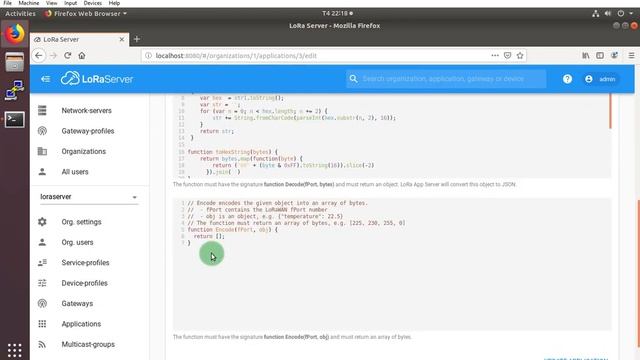Open Applications page

pos(81,324)
